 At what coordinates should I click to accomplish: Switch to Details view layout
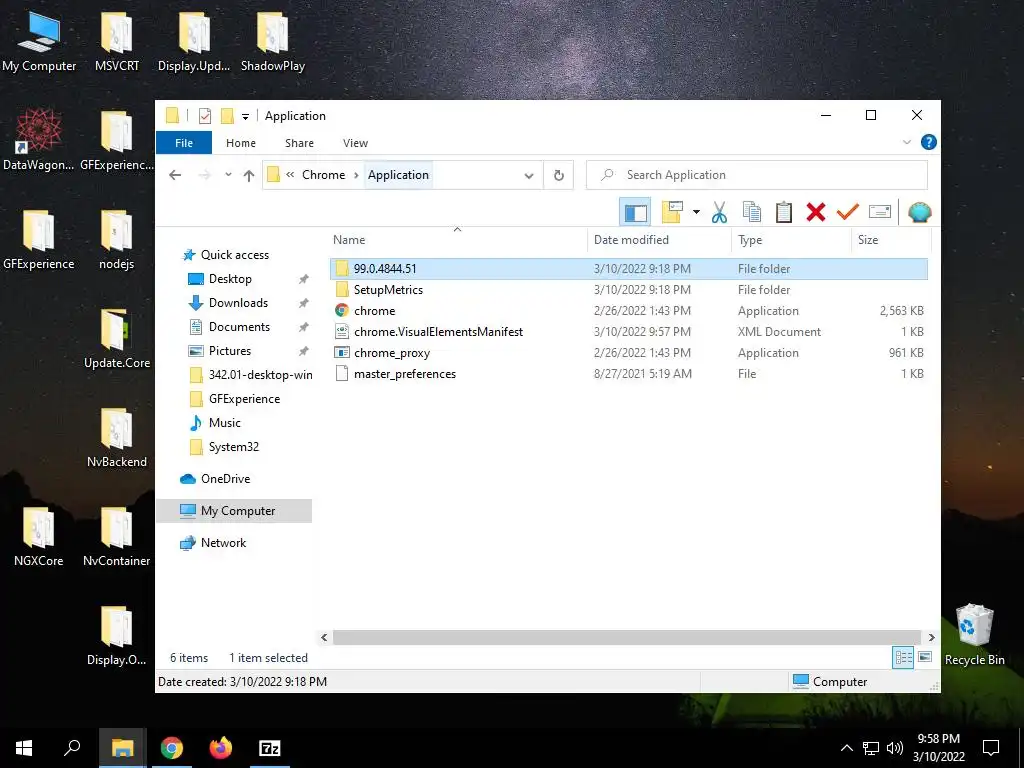903,658
